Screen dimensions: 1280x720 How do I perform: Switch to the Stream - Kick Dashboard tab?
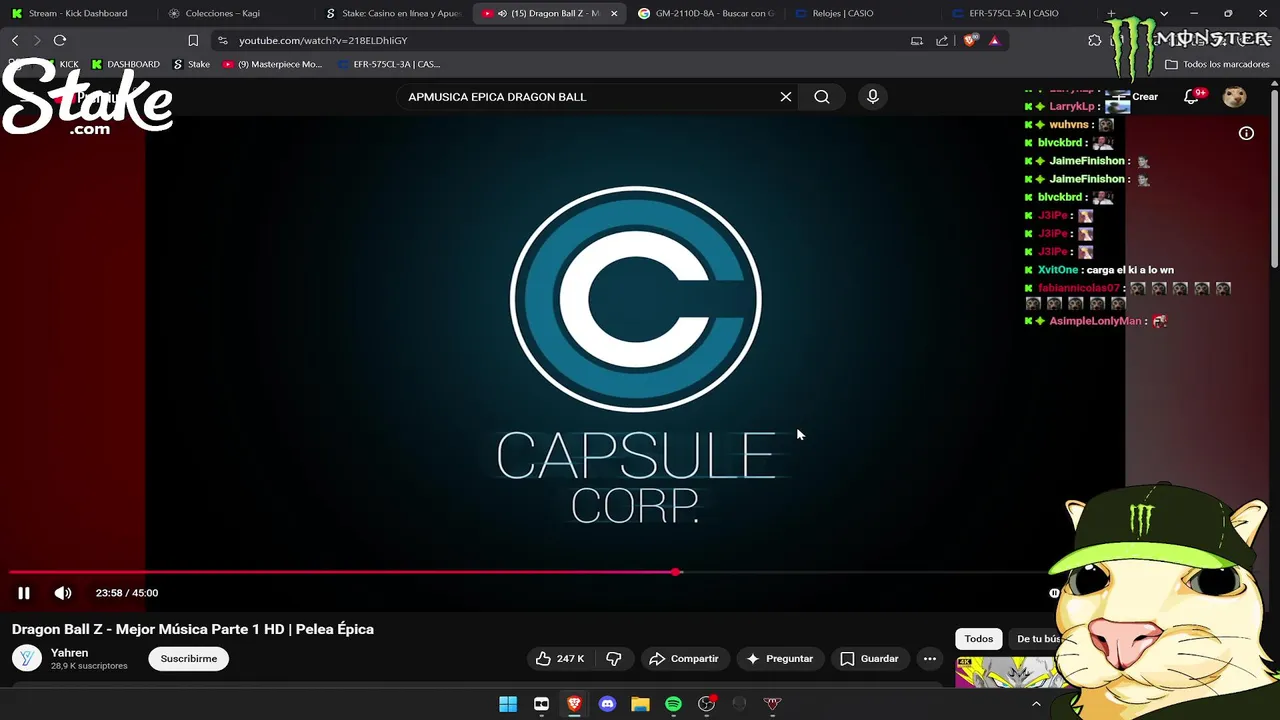point(76,13)
